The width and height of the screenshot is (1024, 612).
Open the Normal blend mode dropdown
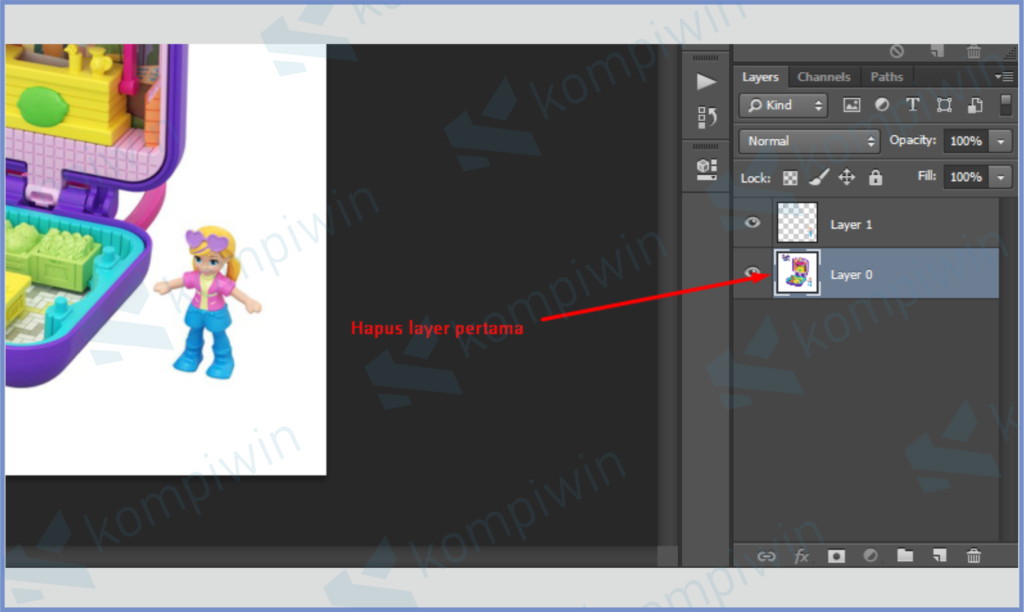coord(809,141)
